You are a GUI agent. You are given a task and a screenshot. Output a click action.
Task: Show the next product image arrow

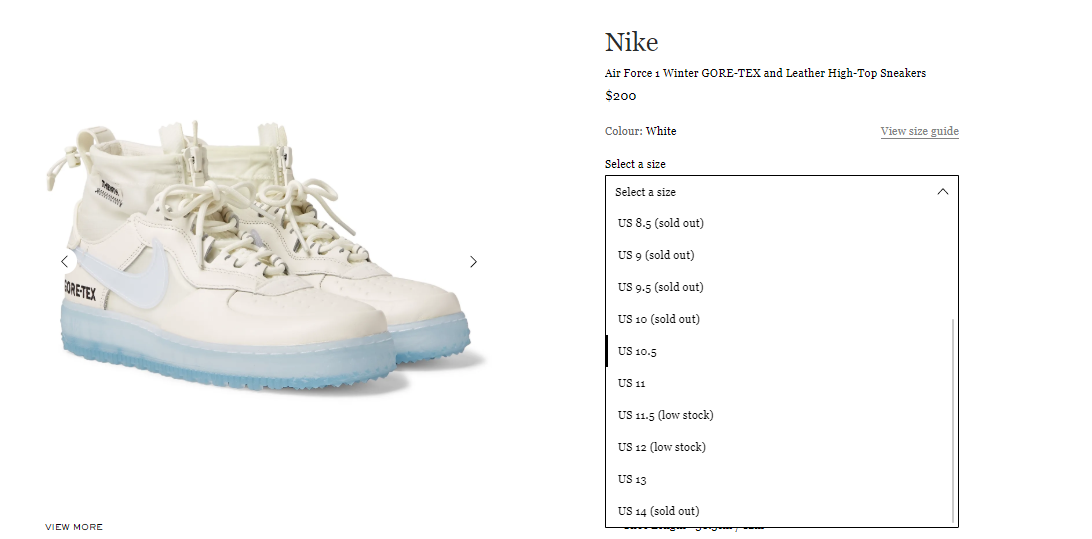tap(474, 261)
